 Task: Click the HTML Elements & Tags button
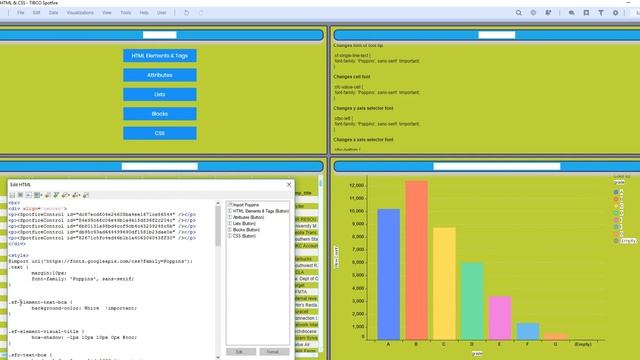[x=160, y=56]
